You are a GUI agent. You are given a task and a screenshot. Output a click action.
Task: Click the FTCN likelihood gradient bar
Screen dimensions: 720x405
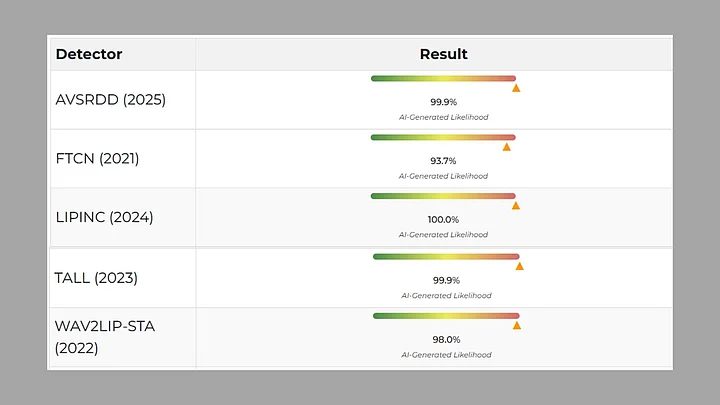tap(443, 137)
